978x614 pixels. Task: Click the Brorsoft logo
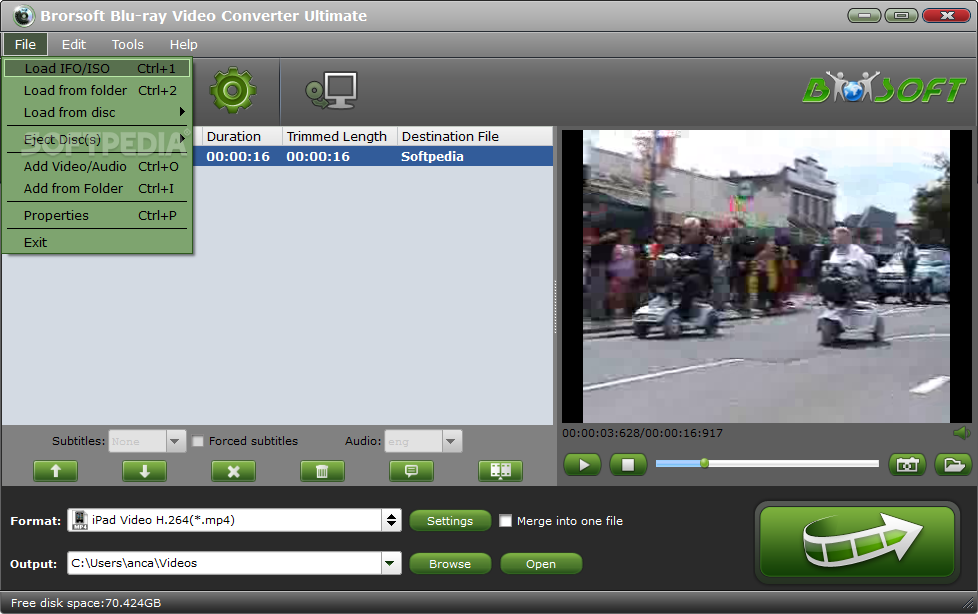884,89
